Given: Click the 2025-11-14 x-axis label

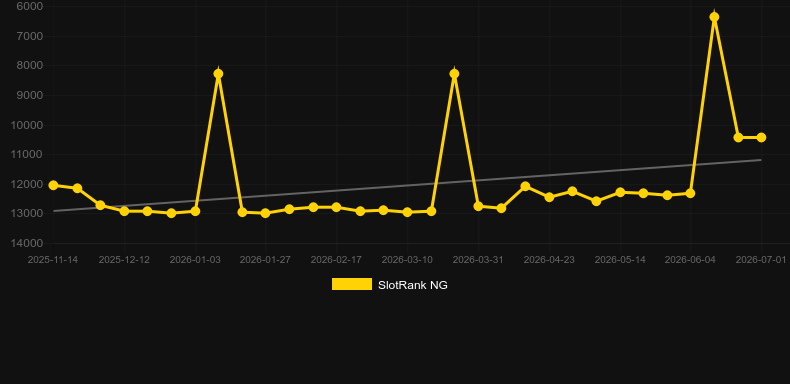Looking at the screenshot, I should point(53,260).
